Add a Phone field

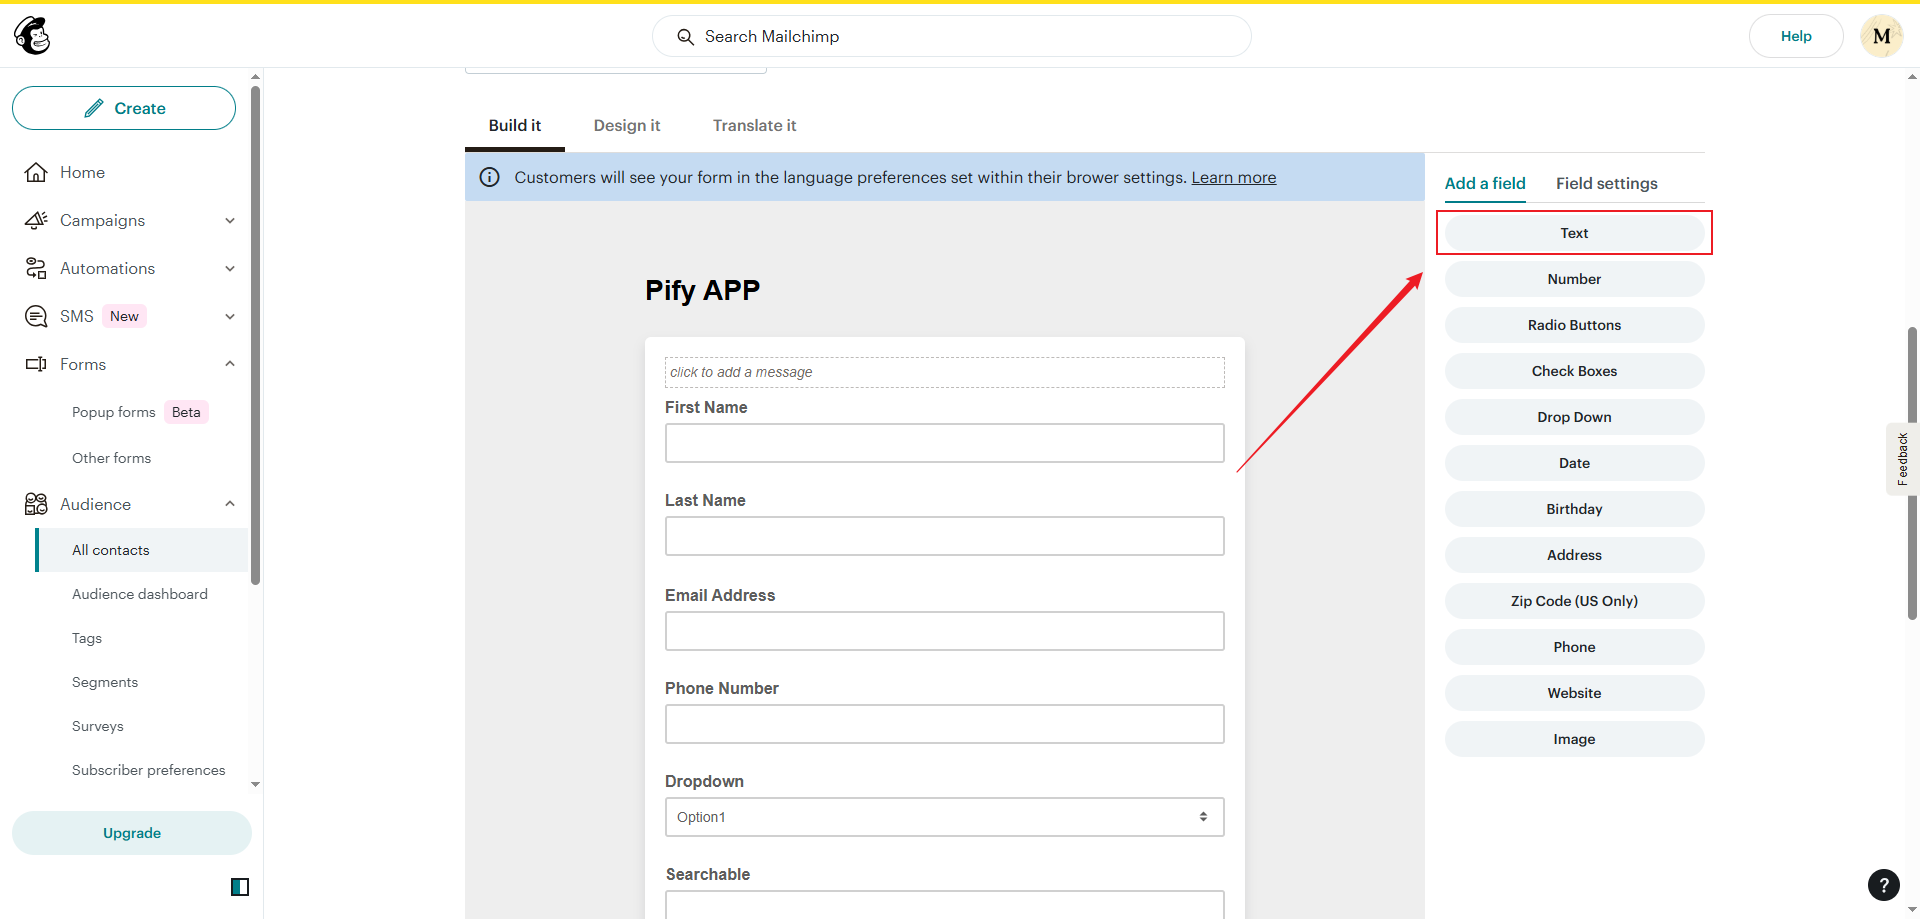click(1574, 647)
